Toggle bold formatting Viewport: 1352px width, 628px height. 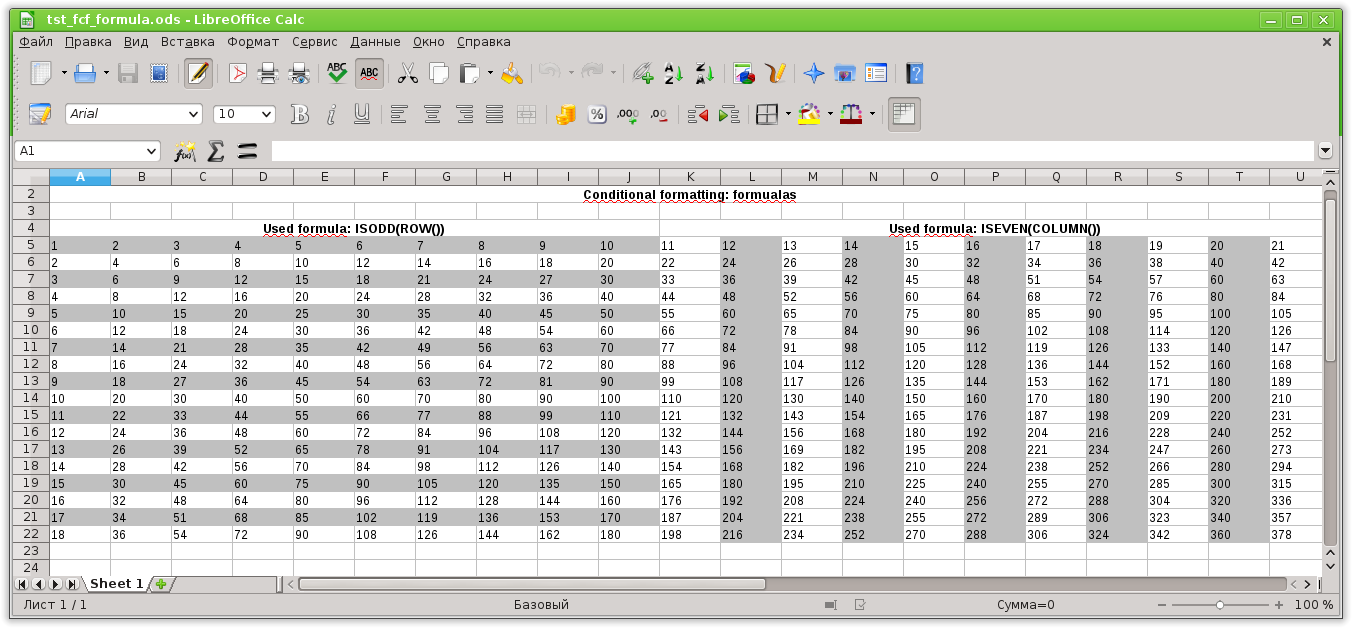pos(300,114)
